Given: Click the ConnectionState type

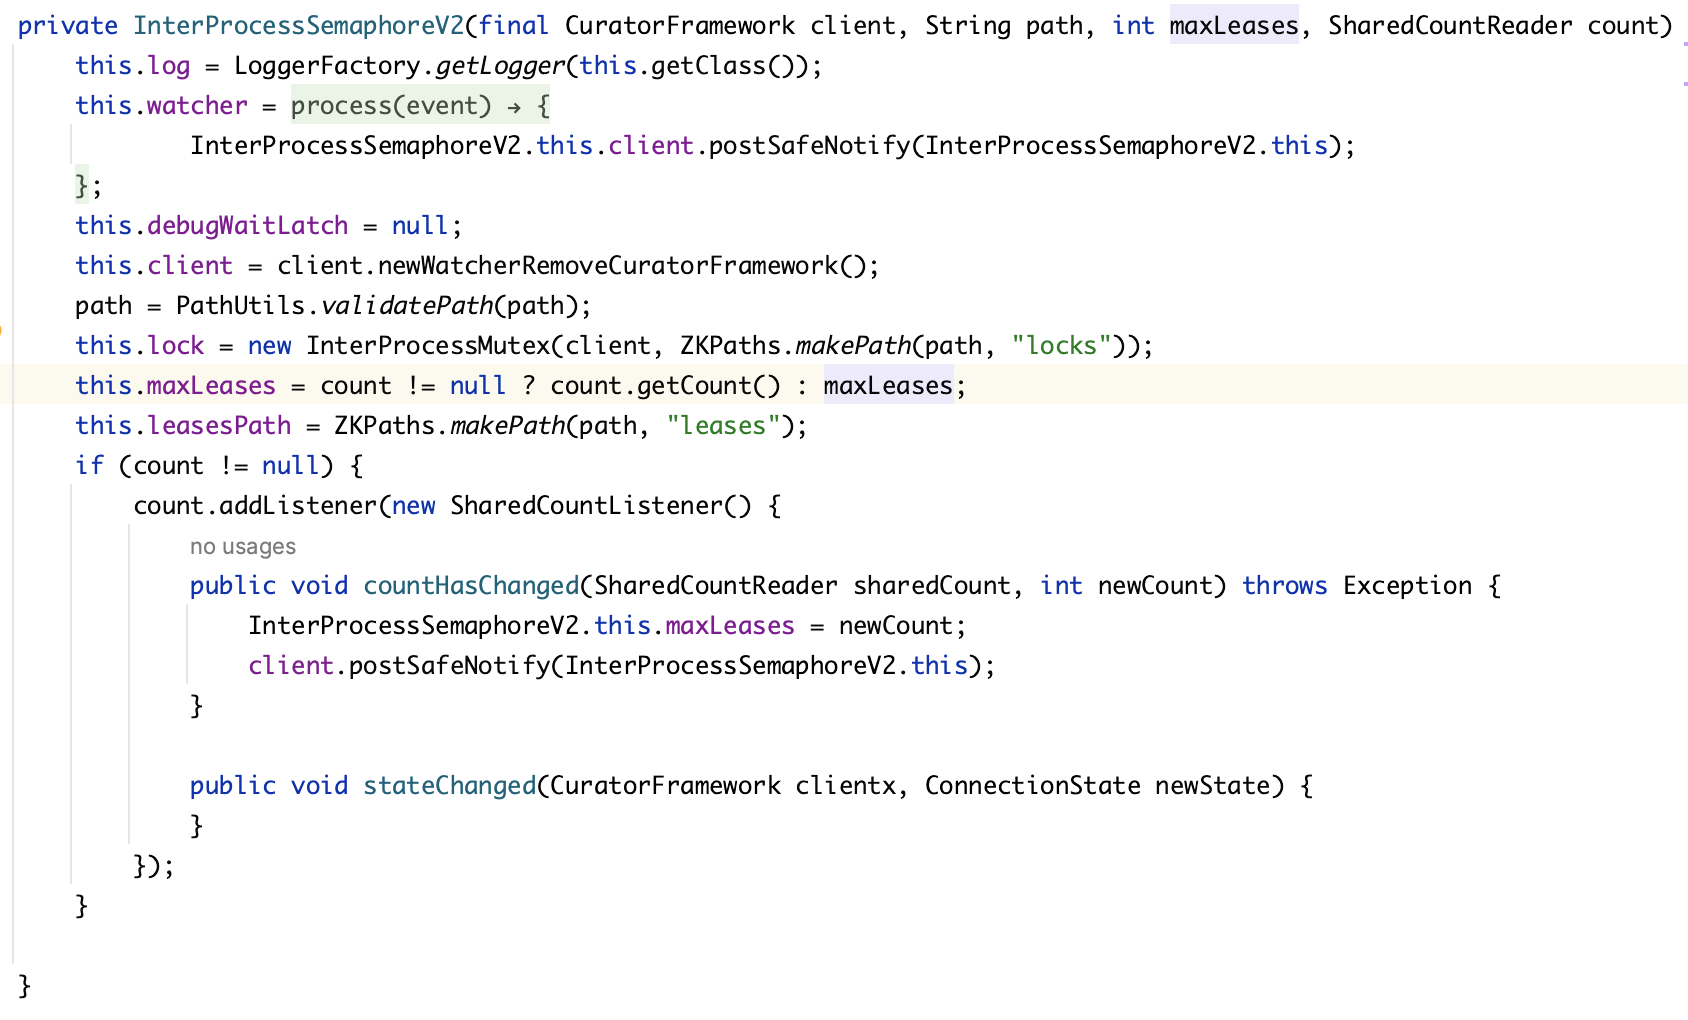Looking at the screenshot, I should (1033, 785).
